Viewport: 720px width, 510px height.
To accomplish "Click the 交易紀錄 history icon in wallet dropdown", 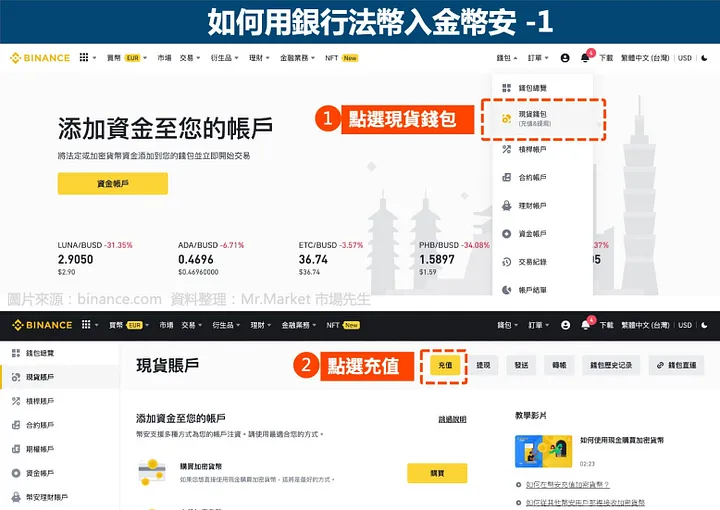I will tap(507, 262).
